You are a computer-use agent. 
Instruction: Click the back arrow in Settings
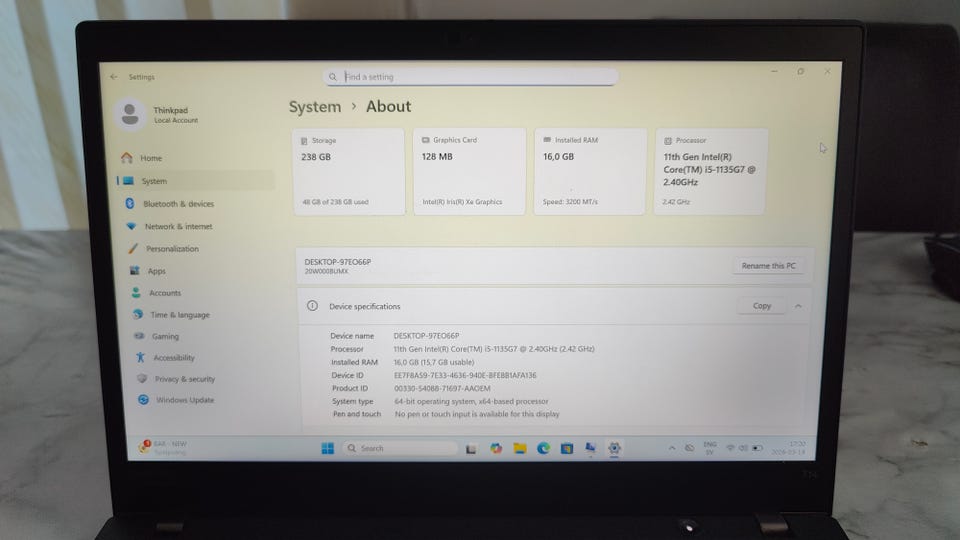[x=114, y=77]
